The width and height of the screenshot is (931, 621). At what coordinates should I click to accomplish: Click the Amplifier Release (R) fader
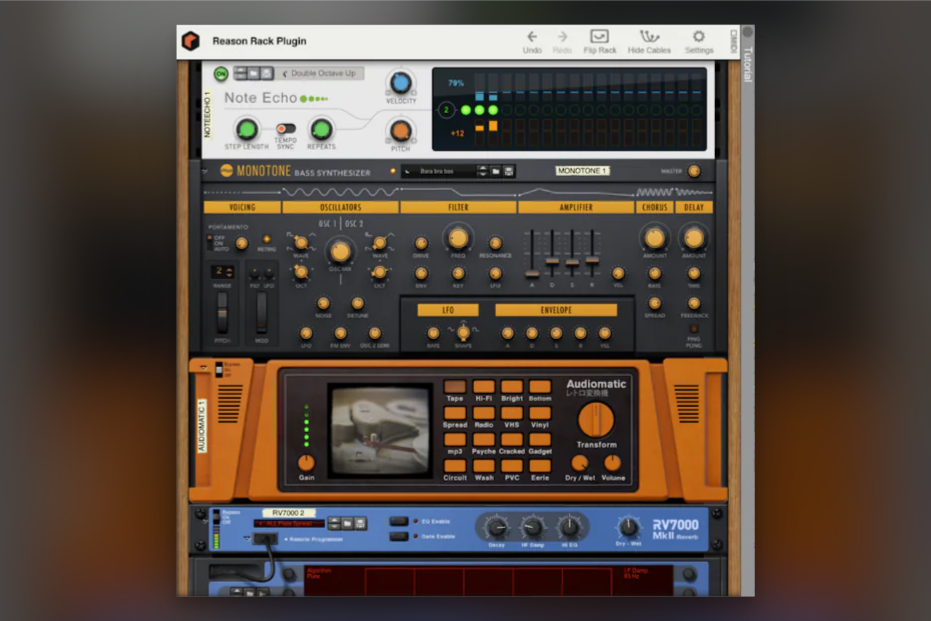[592, 260]
